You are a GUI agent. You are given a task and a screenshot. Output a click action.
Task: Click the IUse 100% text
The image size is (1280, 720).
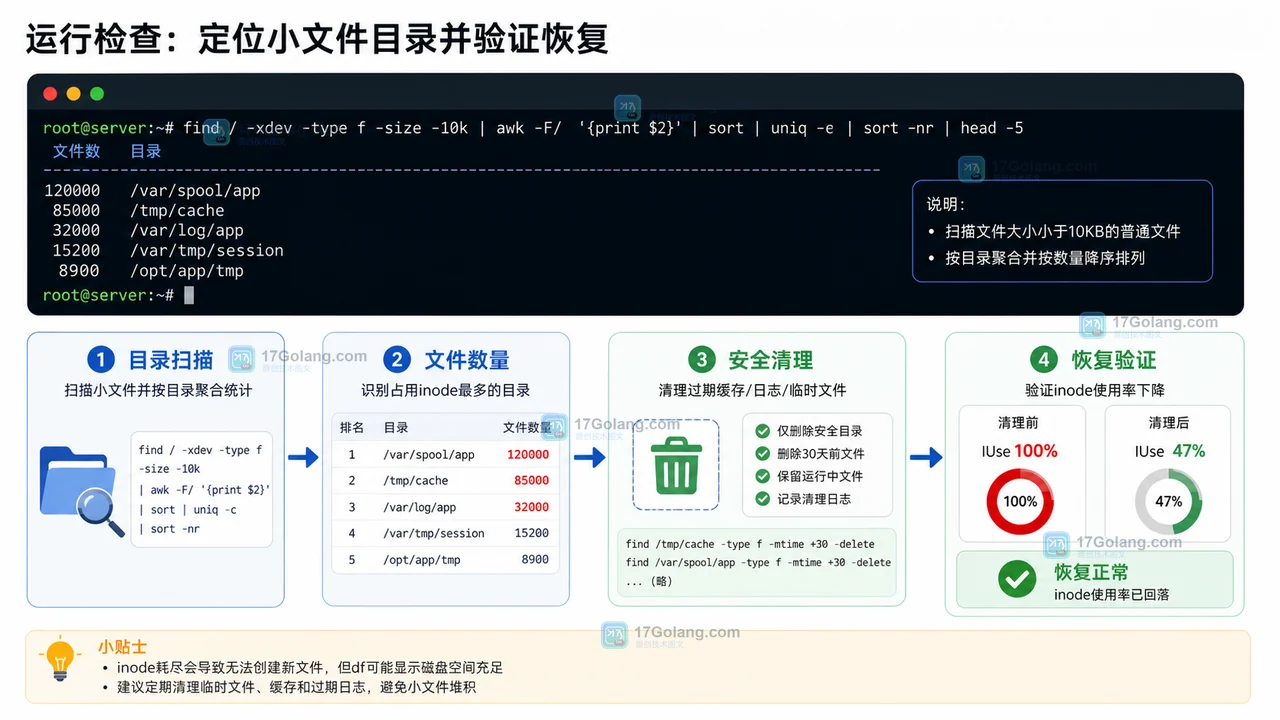1019,451
